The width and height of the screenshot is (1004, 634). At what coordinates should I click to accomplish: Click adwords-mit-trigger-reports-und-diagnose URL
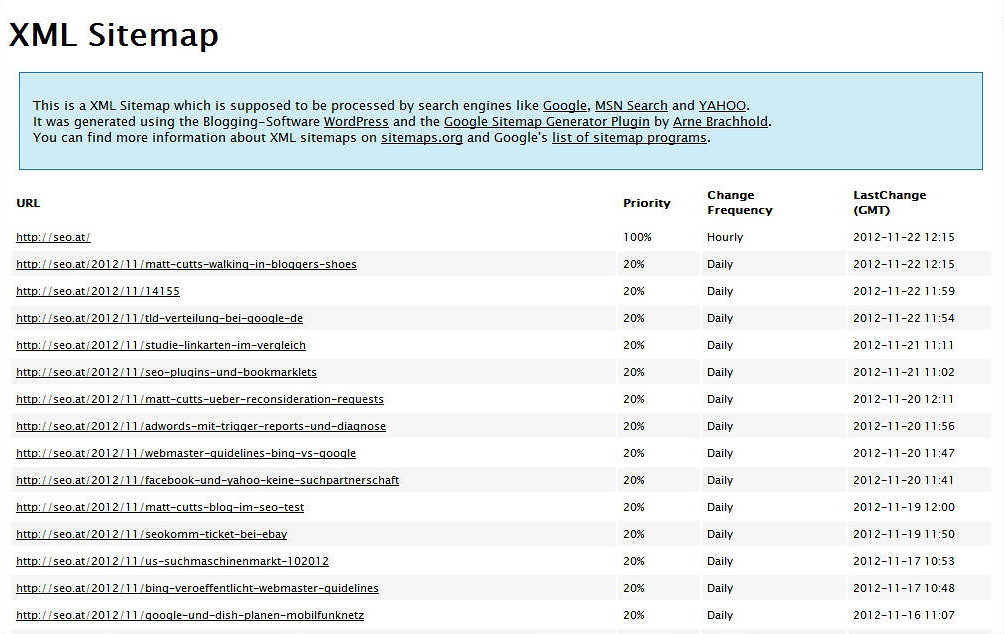click(201, 427)
